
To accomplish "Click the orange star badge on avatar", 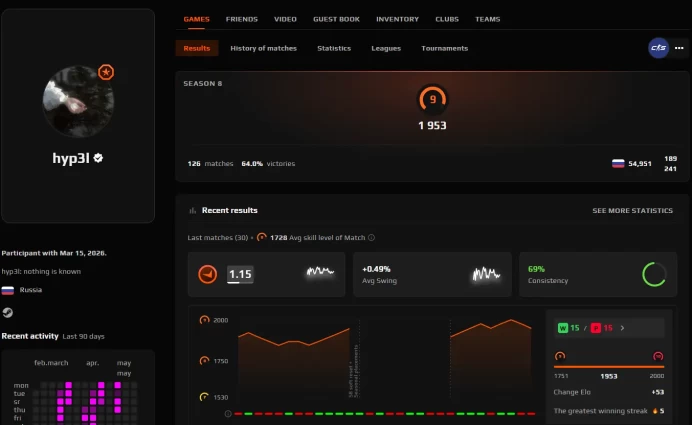I will (x=106, y=72).
